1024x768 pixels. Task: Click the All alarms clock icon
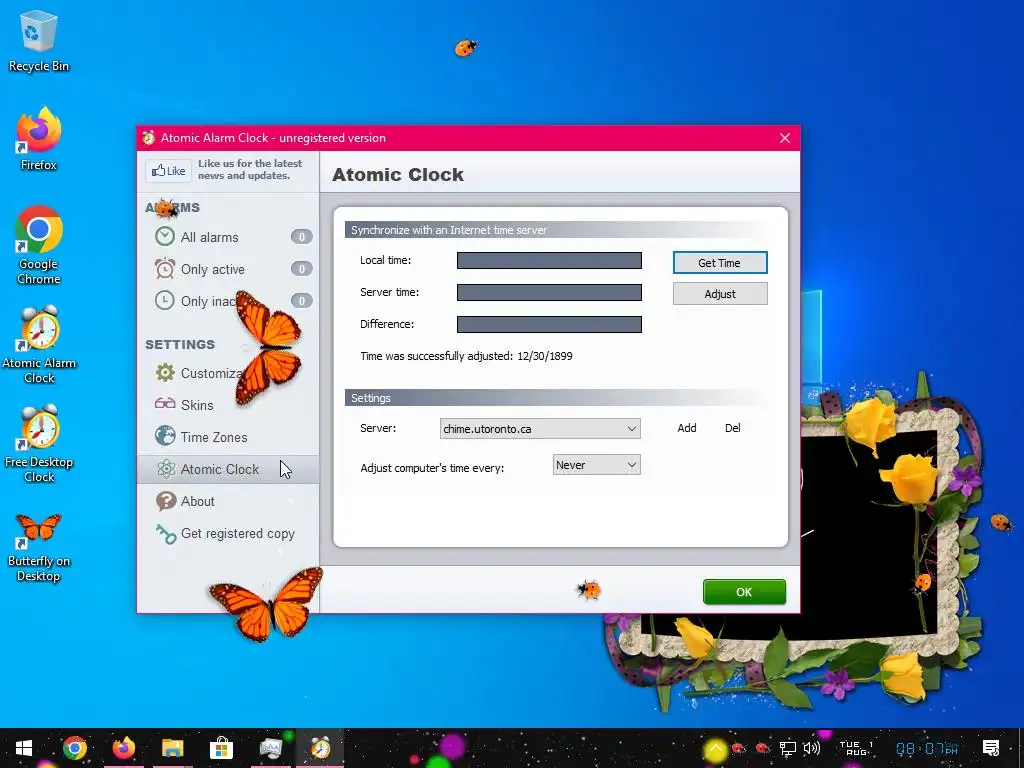coord(165,236)
